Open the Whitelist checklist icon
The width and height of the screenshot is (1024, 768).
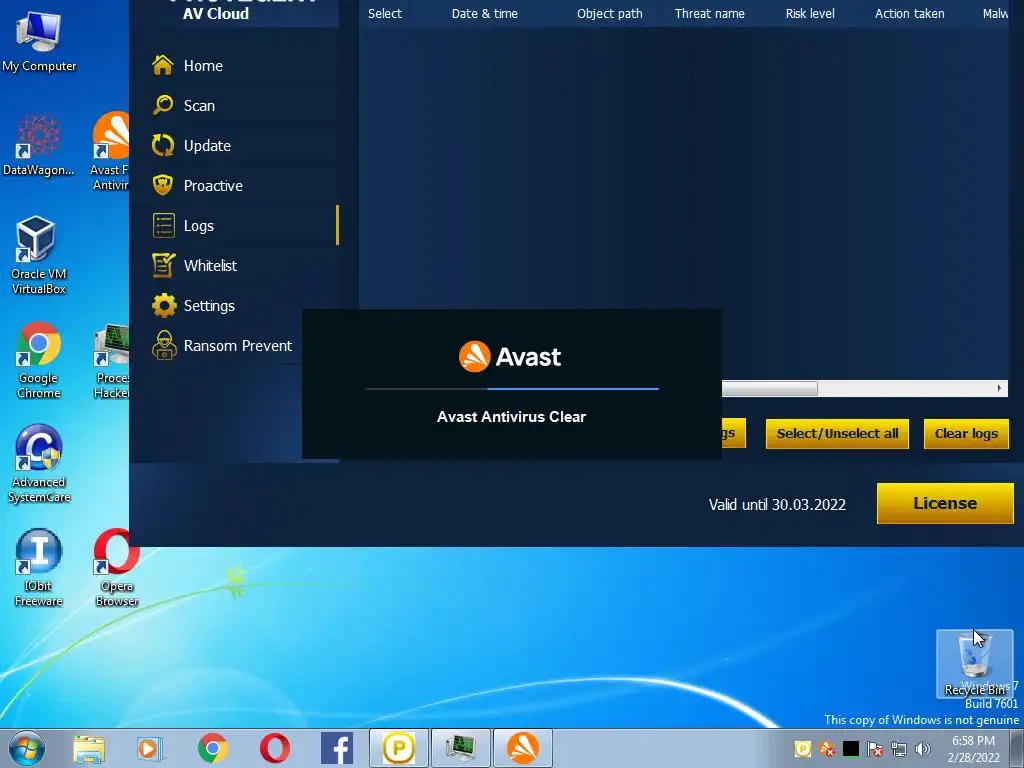click(x=163, y=265)
